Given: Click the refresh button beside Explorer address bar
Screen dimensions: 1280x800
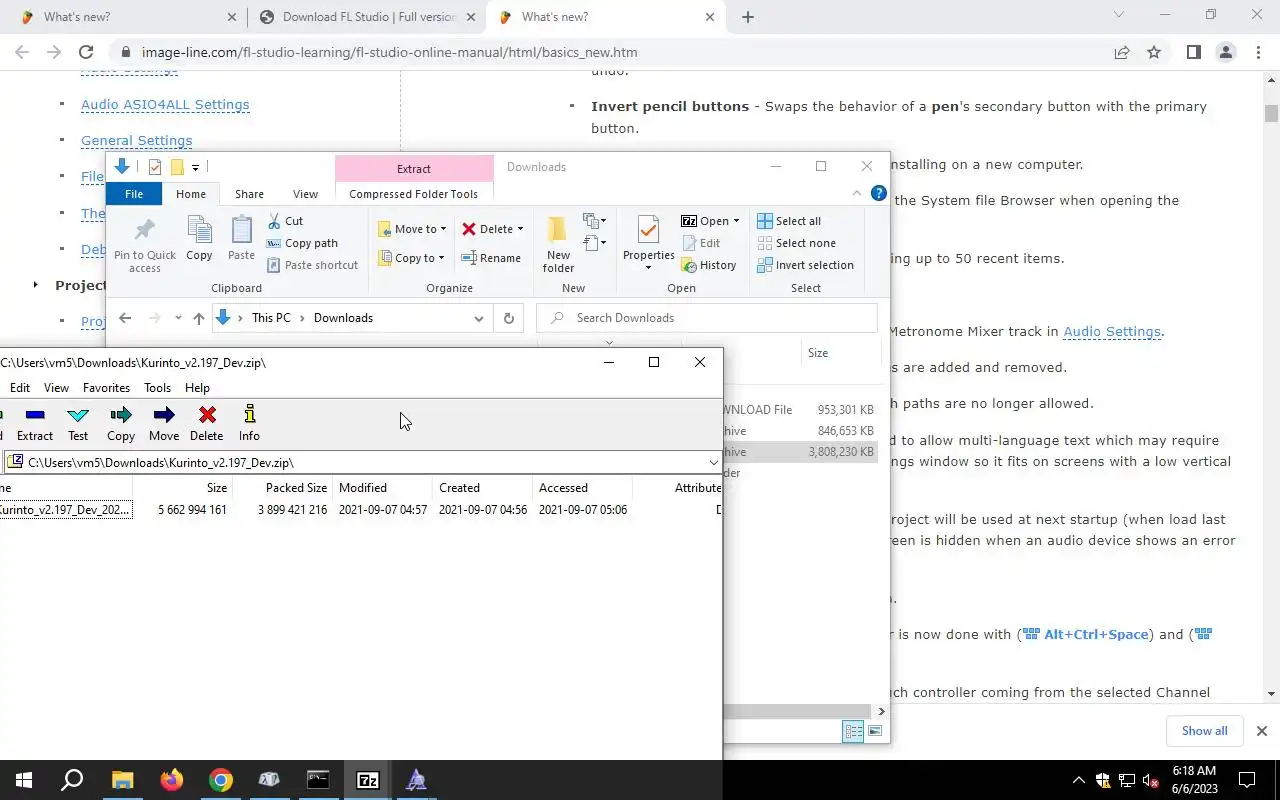Looking at the screenshot, I should pyautogui.click(x=508, y=318).
